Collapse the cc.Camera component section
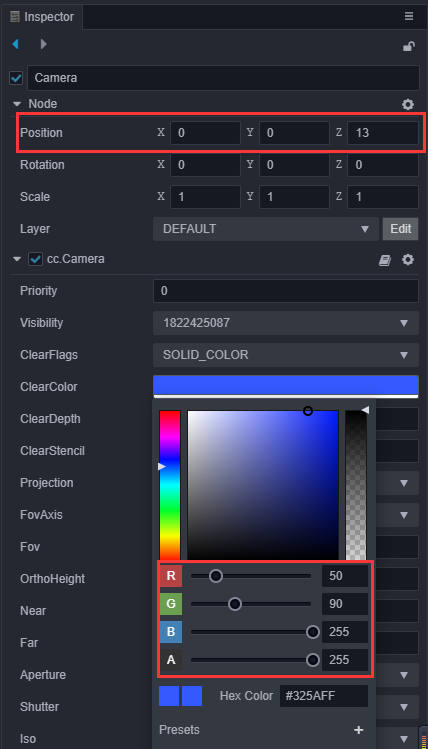The width and height of the screenshot is (428, 749). point(17,259)
